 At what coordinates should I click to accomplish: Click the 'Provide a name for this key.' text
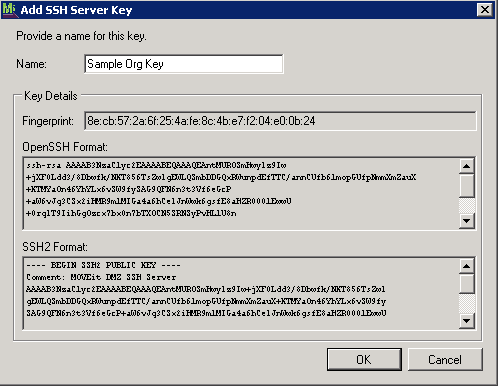(x=81, y=36)
